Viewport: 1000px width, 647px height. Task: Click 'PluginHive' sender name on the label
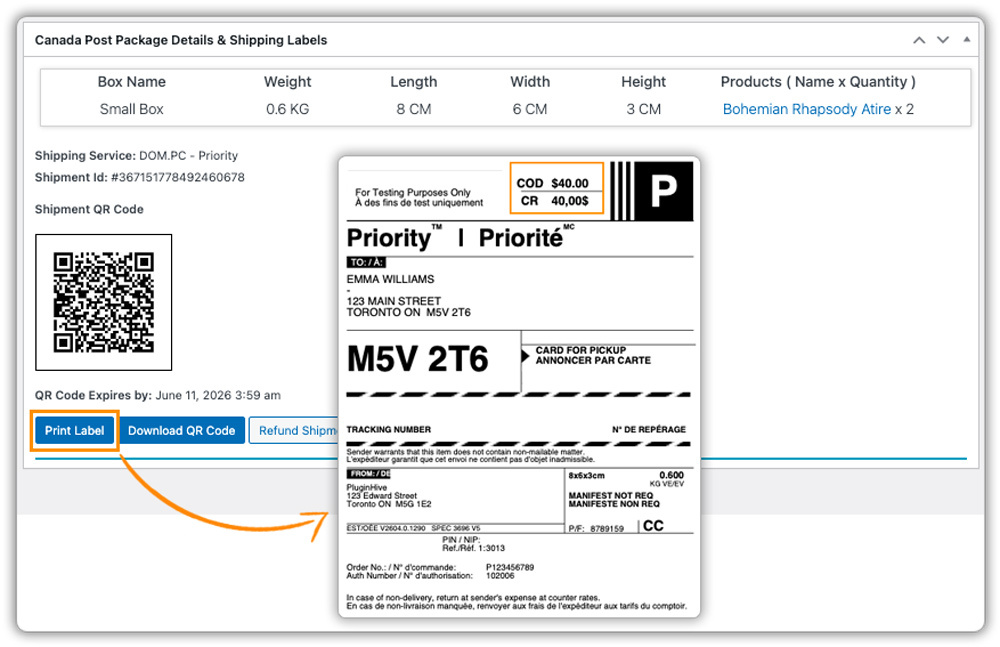click(367, 487)
